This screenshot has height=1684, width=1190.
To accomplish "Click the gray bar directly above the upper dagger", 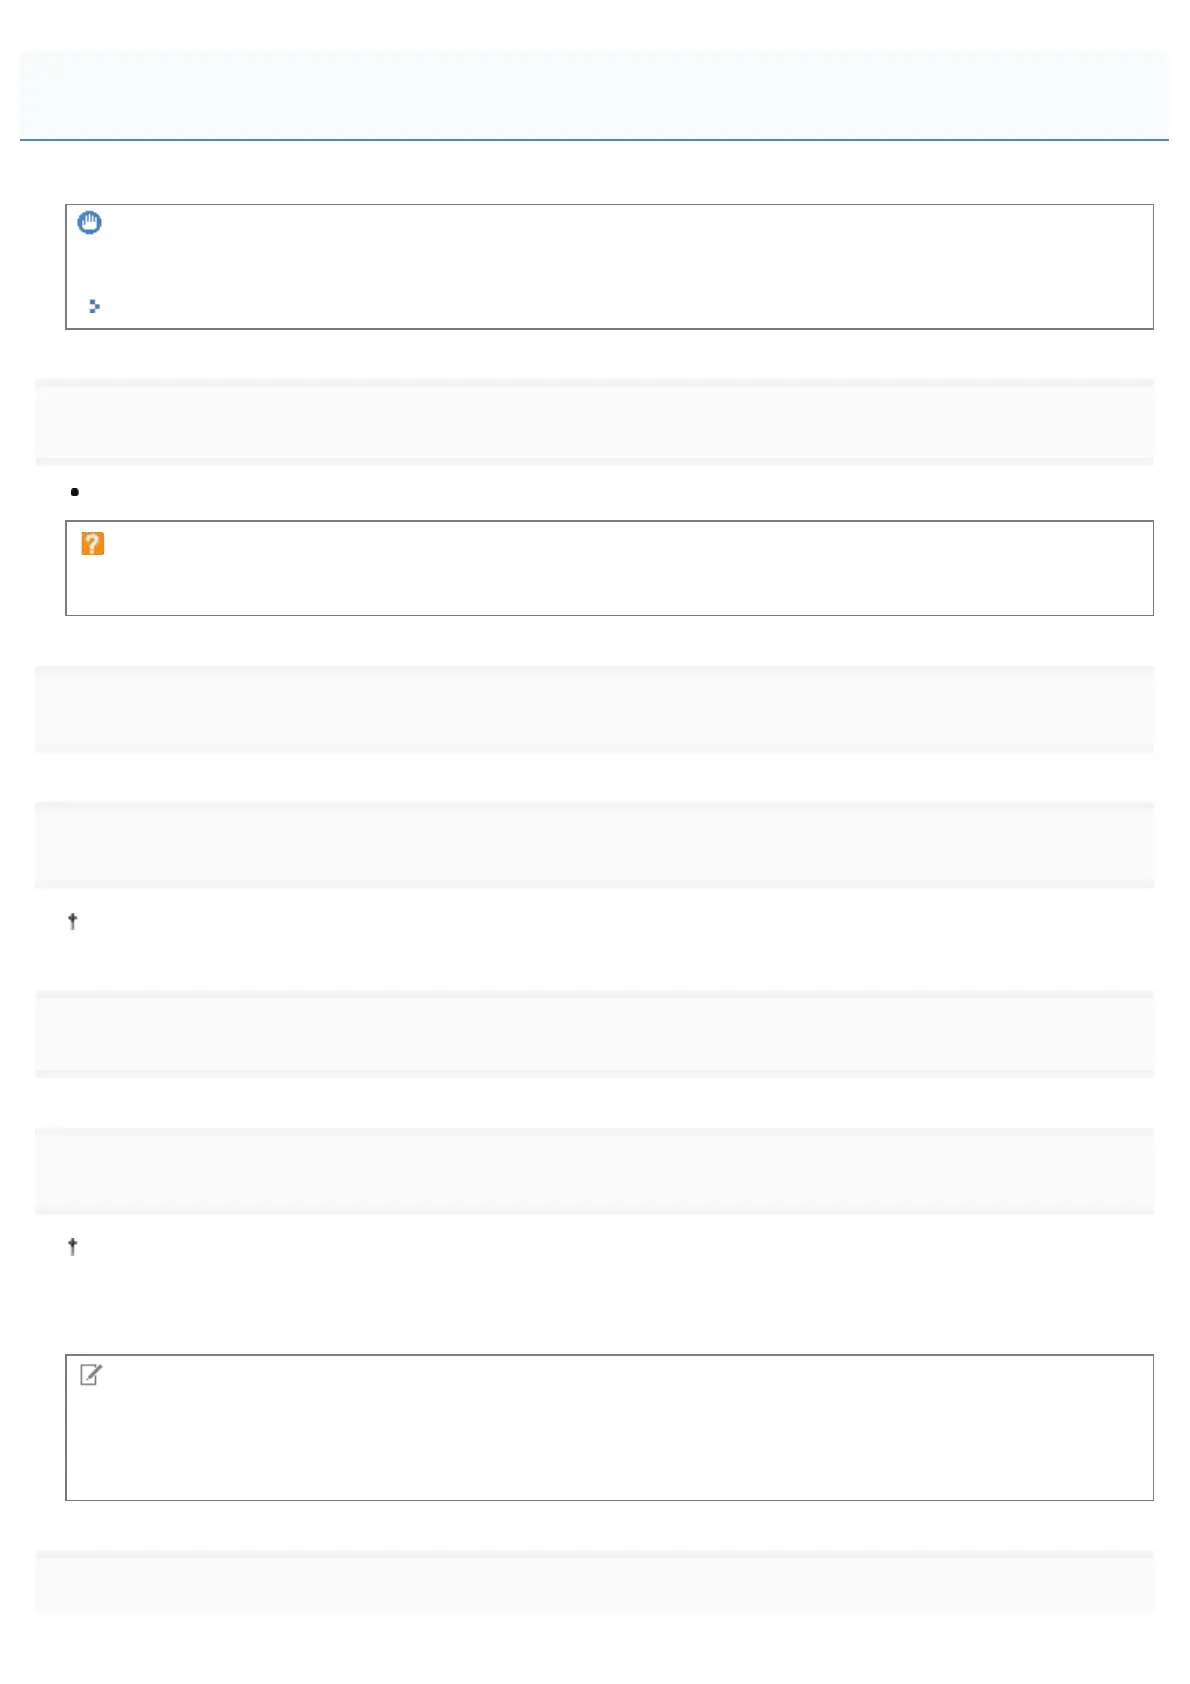I will coord(594,845).
